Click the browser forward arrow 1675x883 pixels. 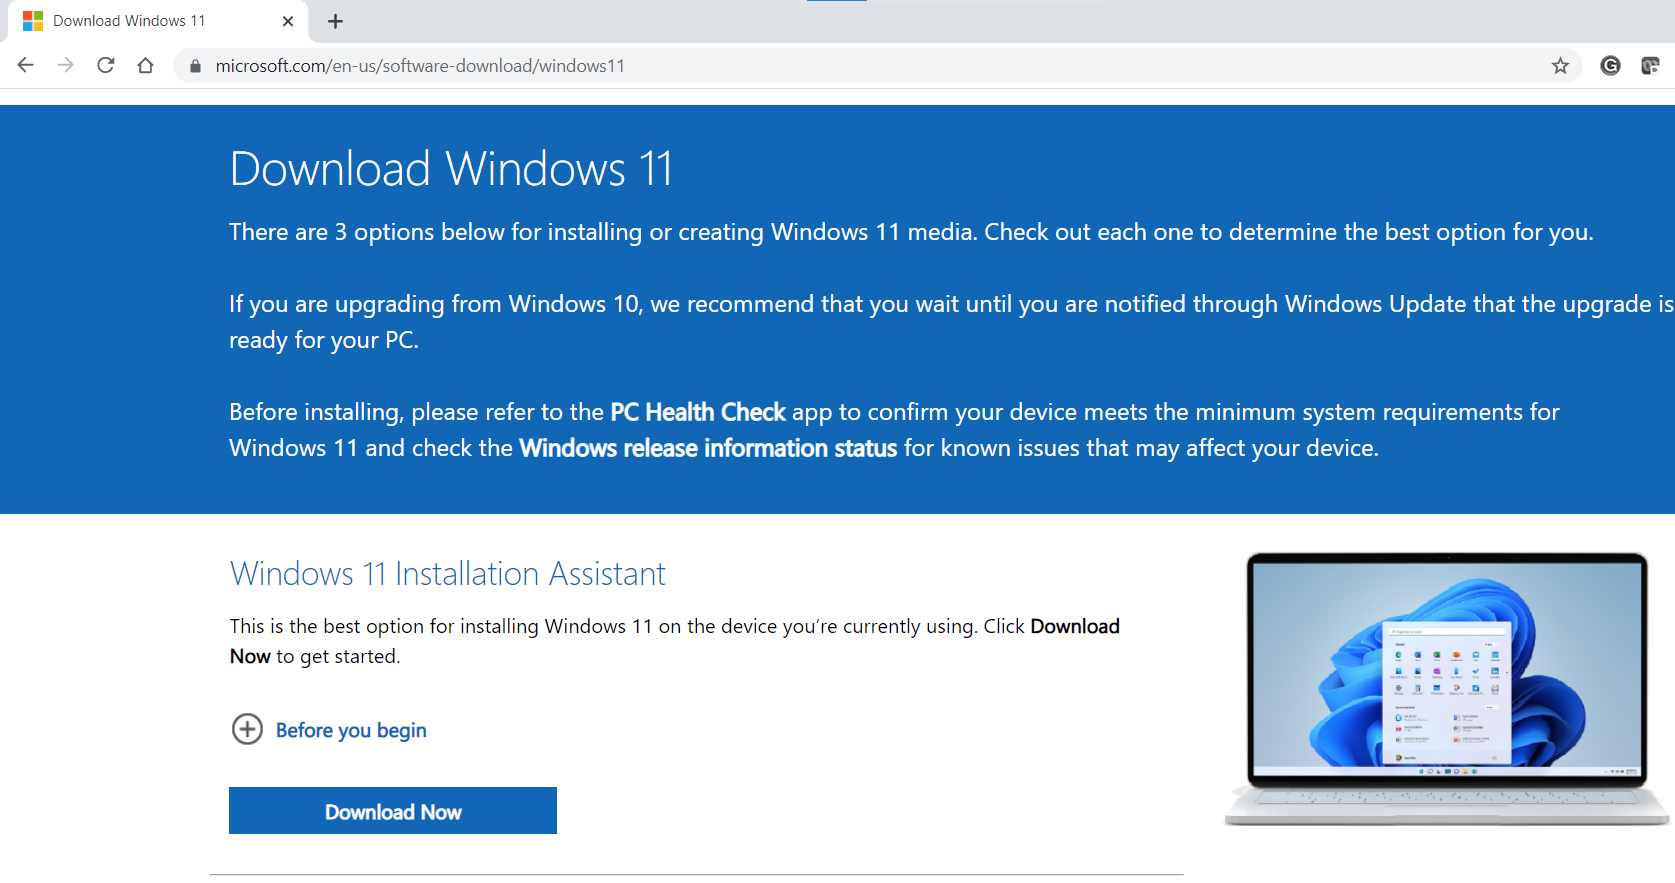click(x=66, y=65)
